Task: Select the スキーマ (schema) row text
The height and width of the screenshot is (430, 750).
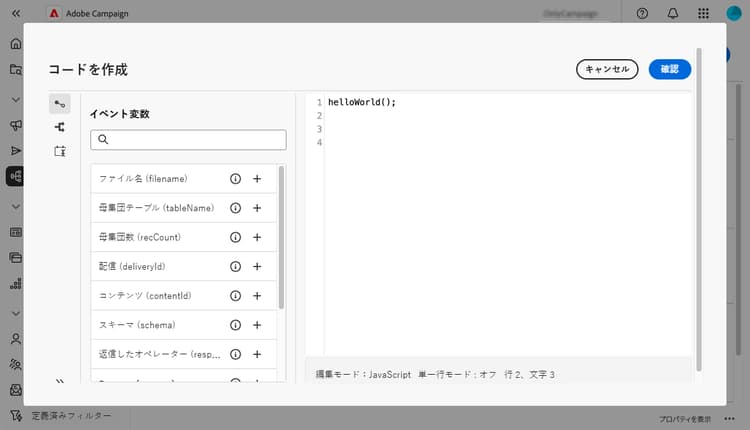Action: (137, 325)
